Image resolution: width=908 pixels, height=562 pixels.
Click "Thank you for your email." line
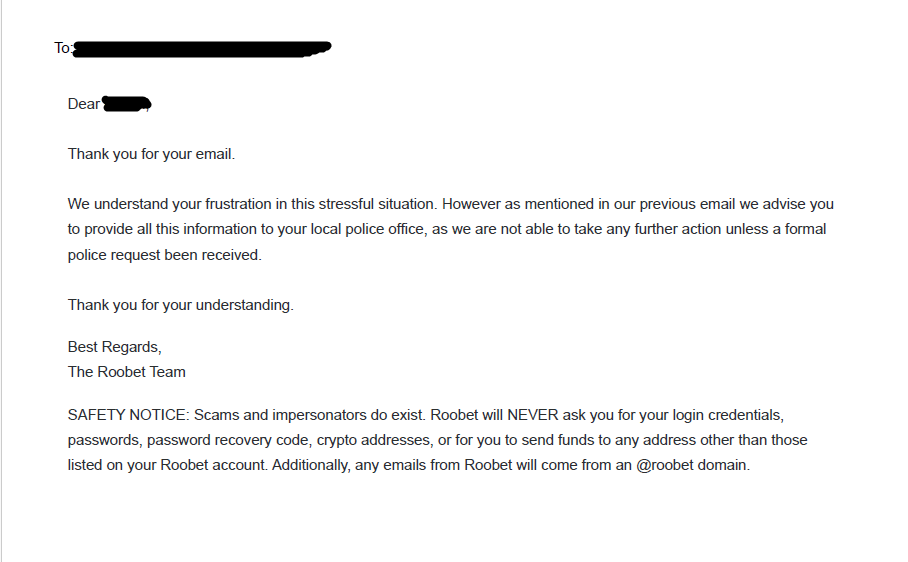click(151, 154)
